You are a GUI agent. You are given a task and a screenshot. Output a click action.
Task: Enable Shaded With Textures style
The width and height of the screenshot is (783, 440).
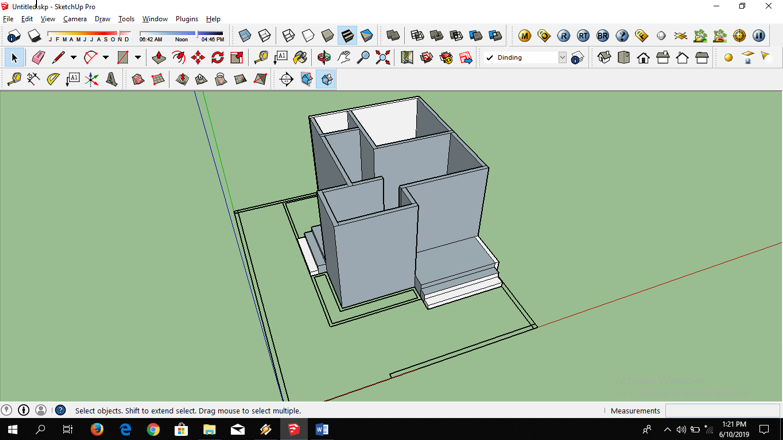pos(347,36)
